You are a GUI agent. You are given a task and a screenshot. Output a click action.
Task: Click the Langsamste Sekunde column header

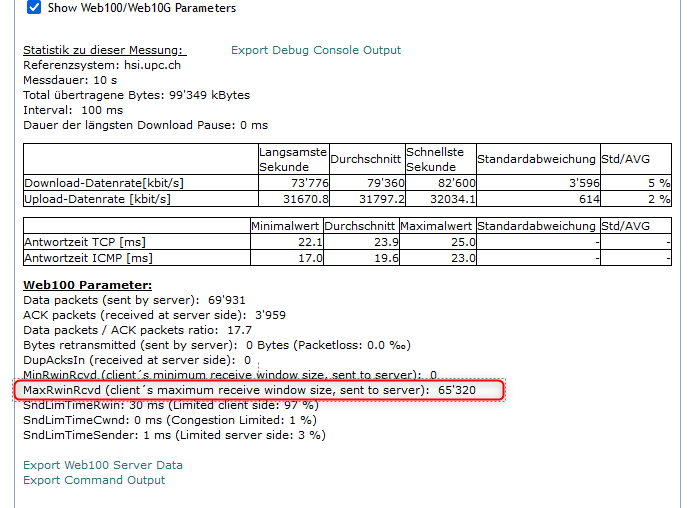(x=292, y=159)
